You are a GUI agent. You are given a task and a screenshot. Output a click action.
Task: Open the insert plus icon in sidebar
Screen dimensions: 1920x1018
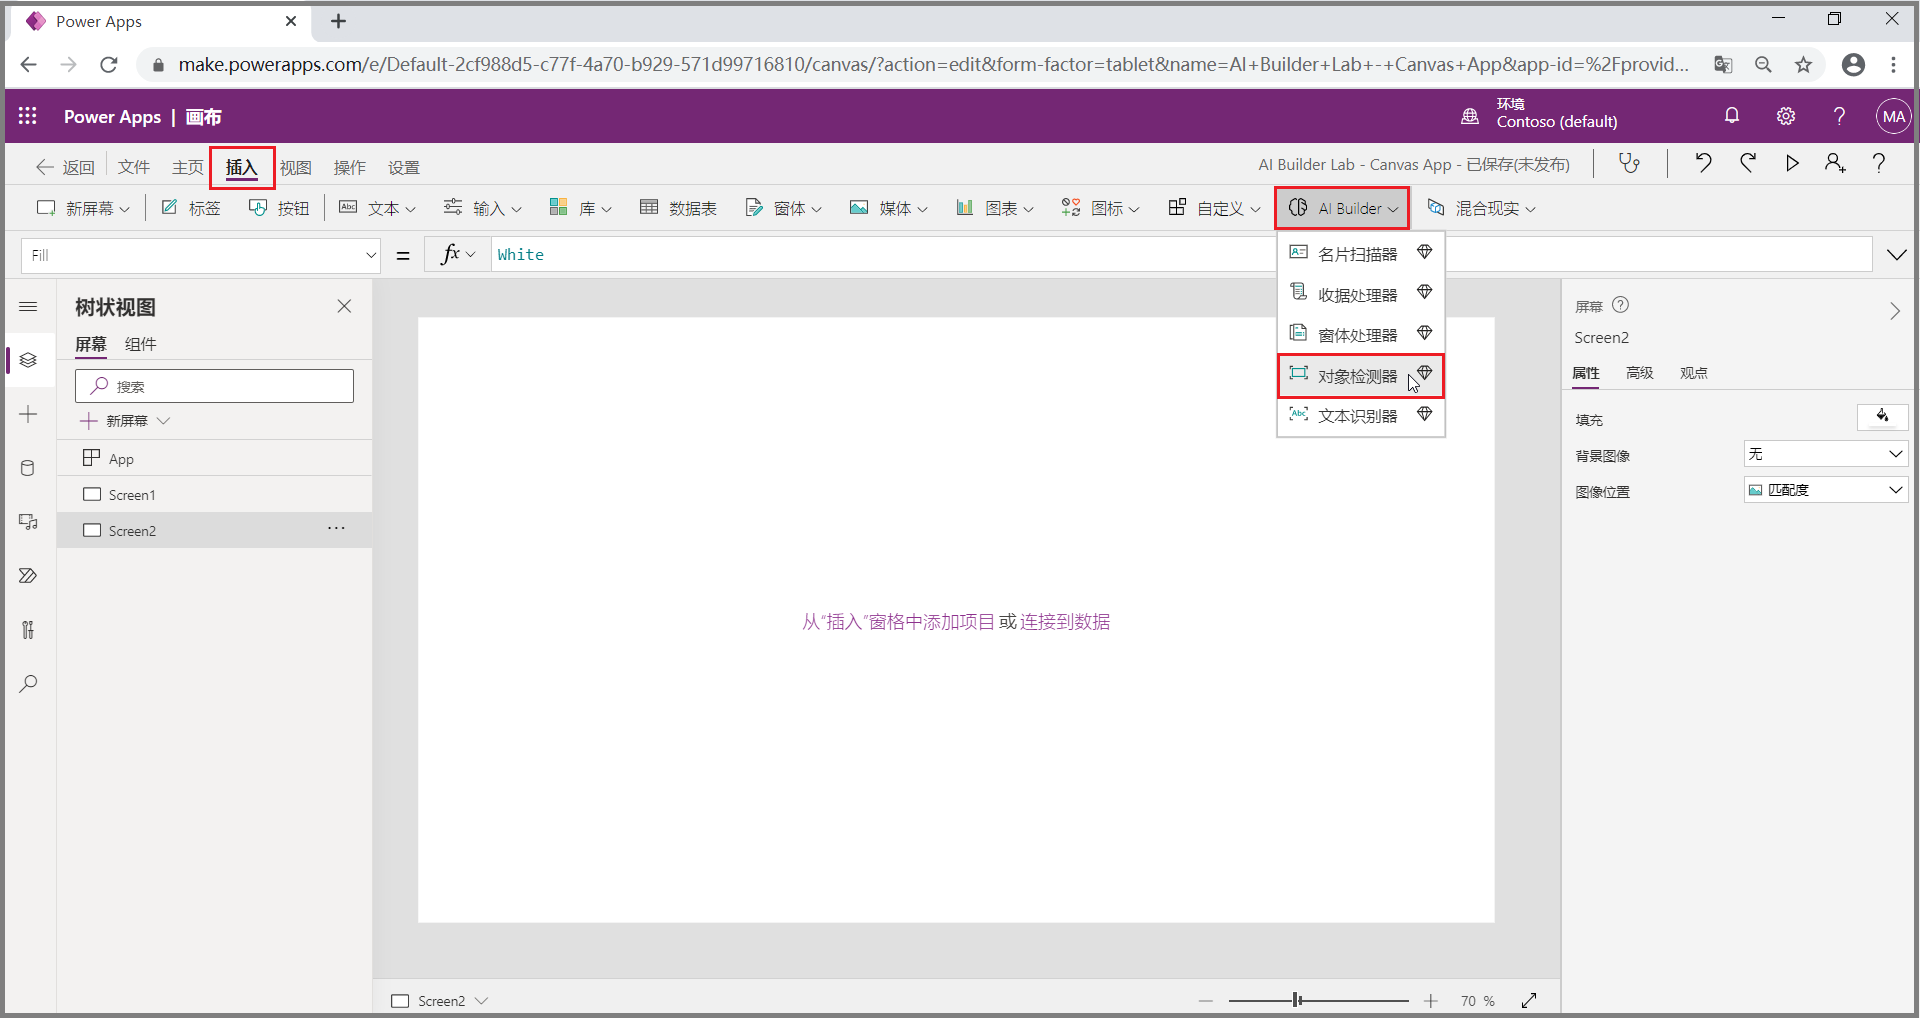[x=28, y=414]
